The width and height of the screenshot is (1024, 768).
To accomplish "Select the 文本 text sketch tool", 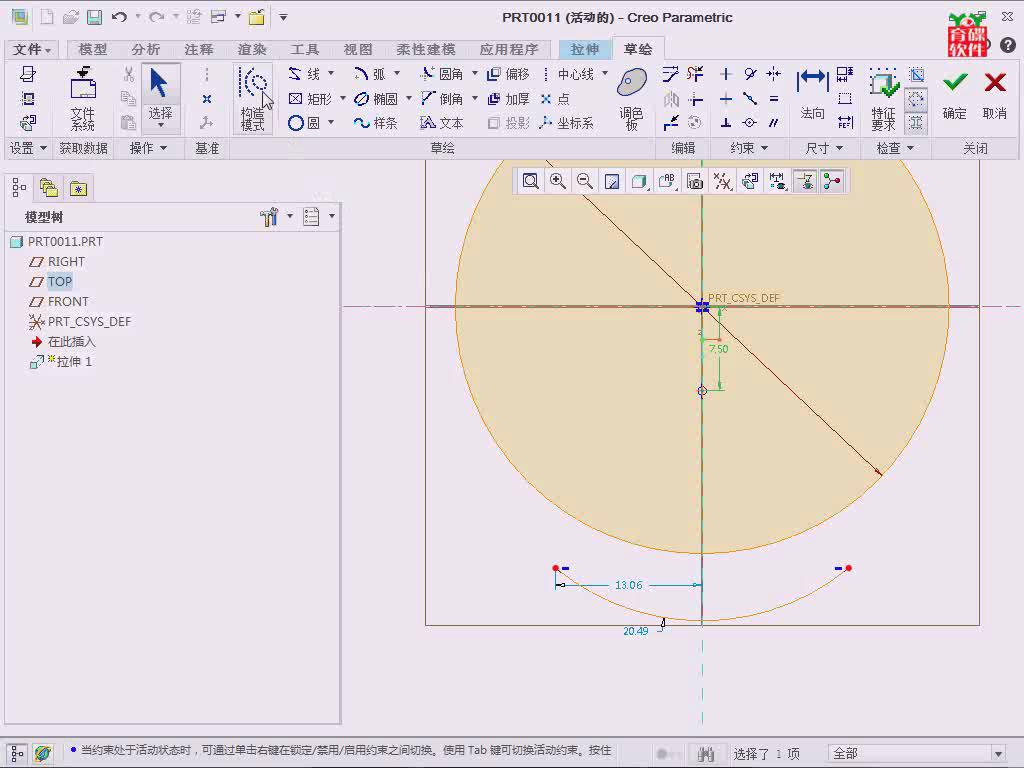I will tap(442, 123).
